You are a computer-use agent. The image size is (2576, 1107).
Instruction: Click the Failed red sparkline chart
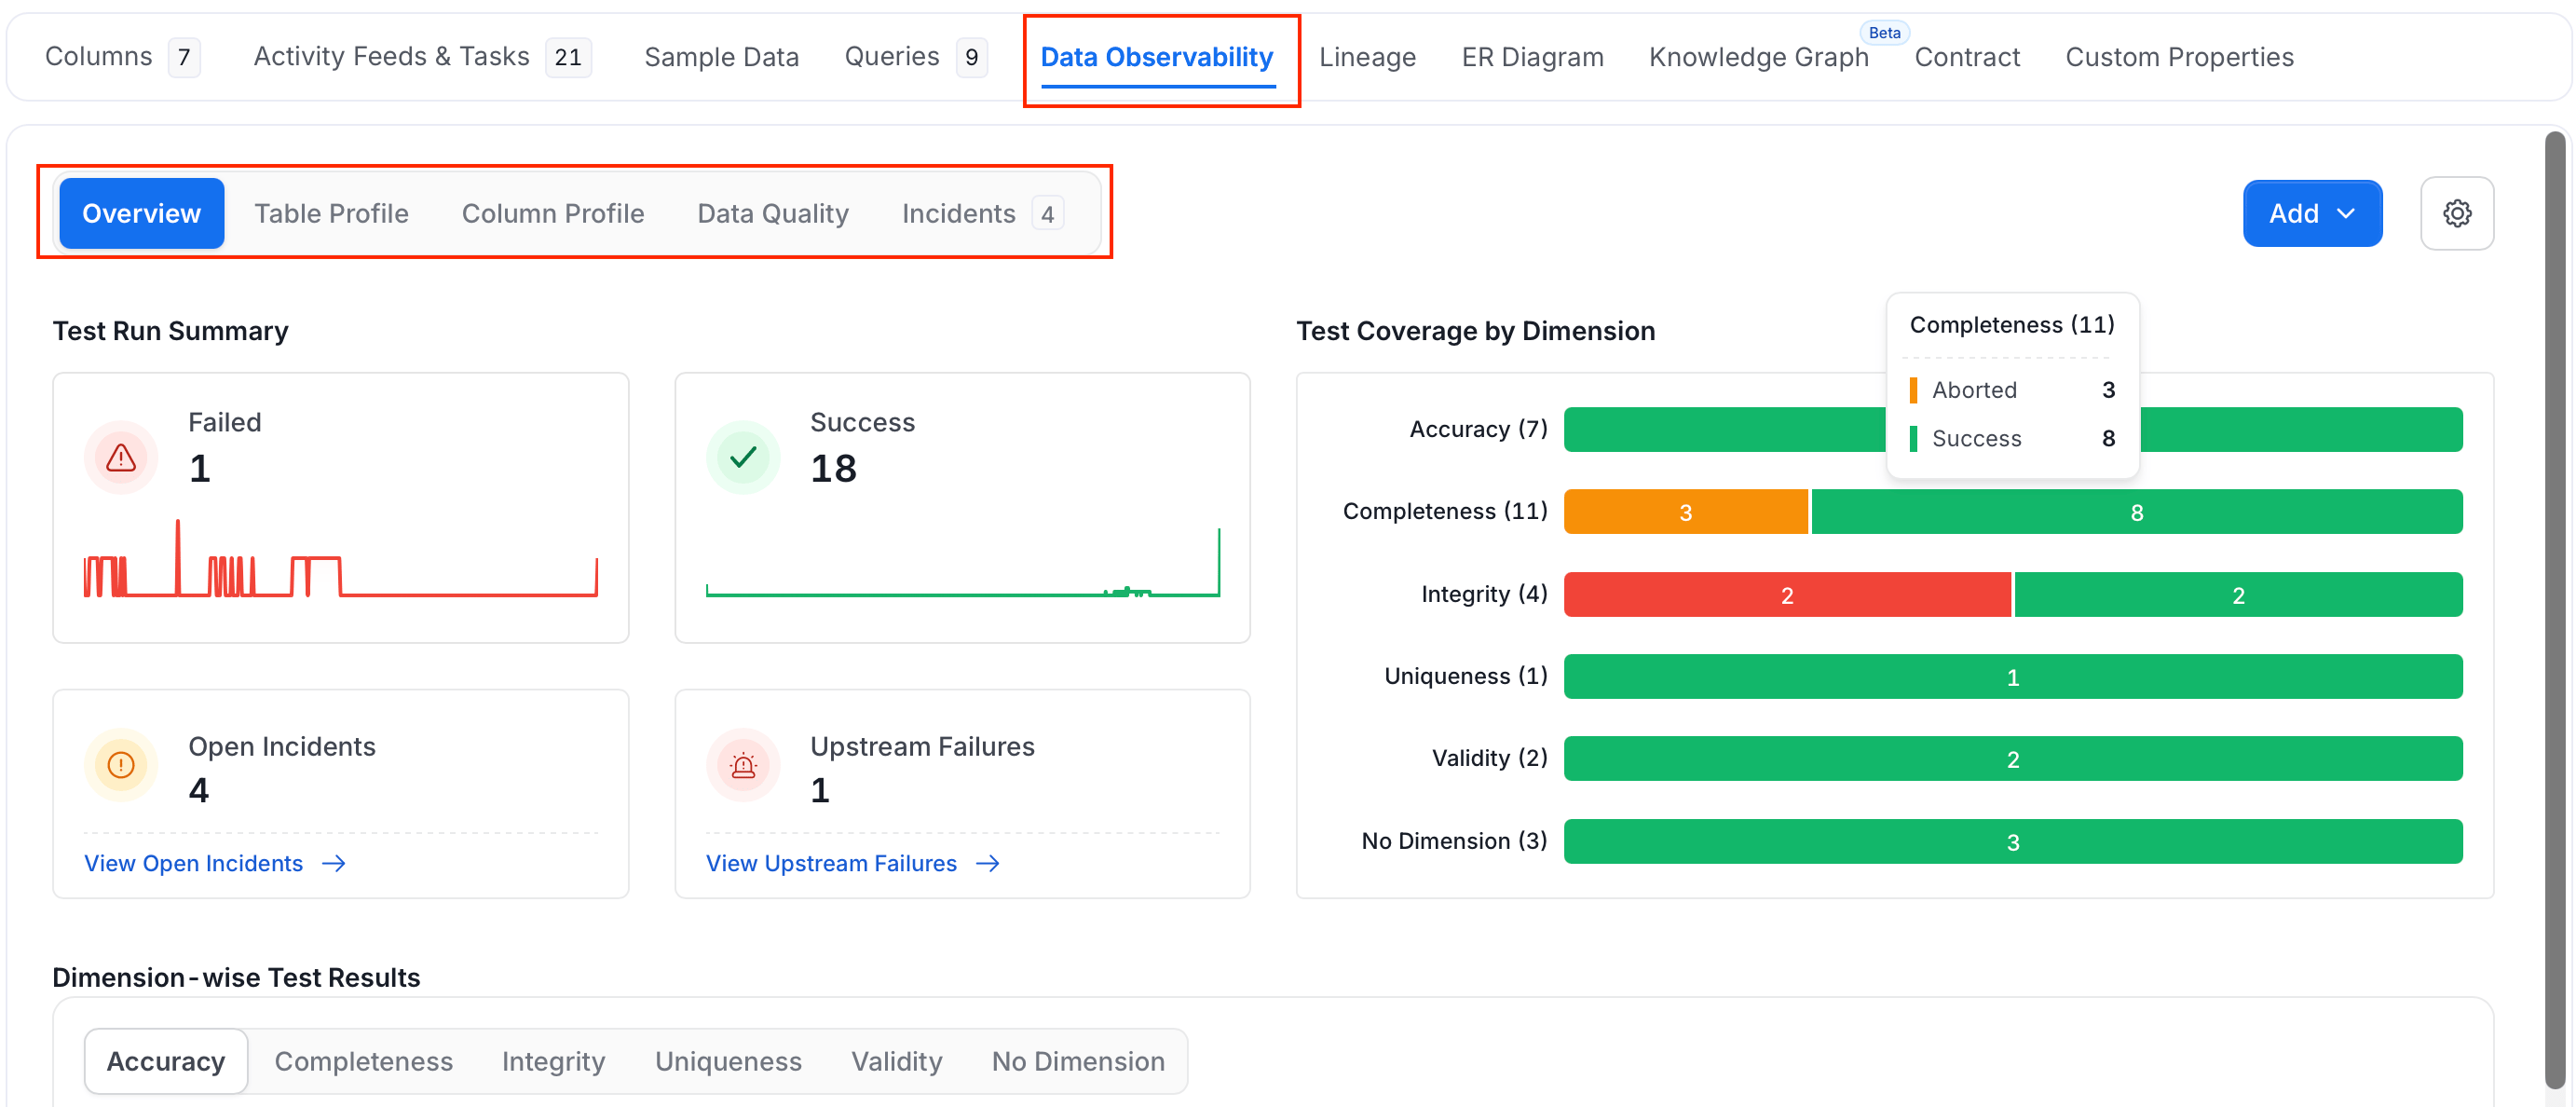[x=340, y=558]
